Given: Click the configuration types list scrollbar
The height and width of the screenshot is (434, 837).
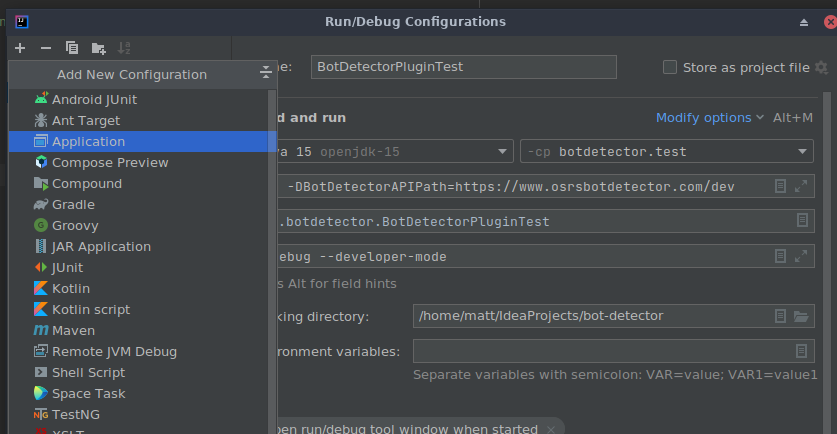Looking at the screenshot, I should pos(272,262).
